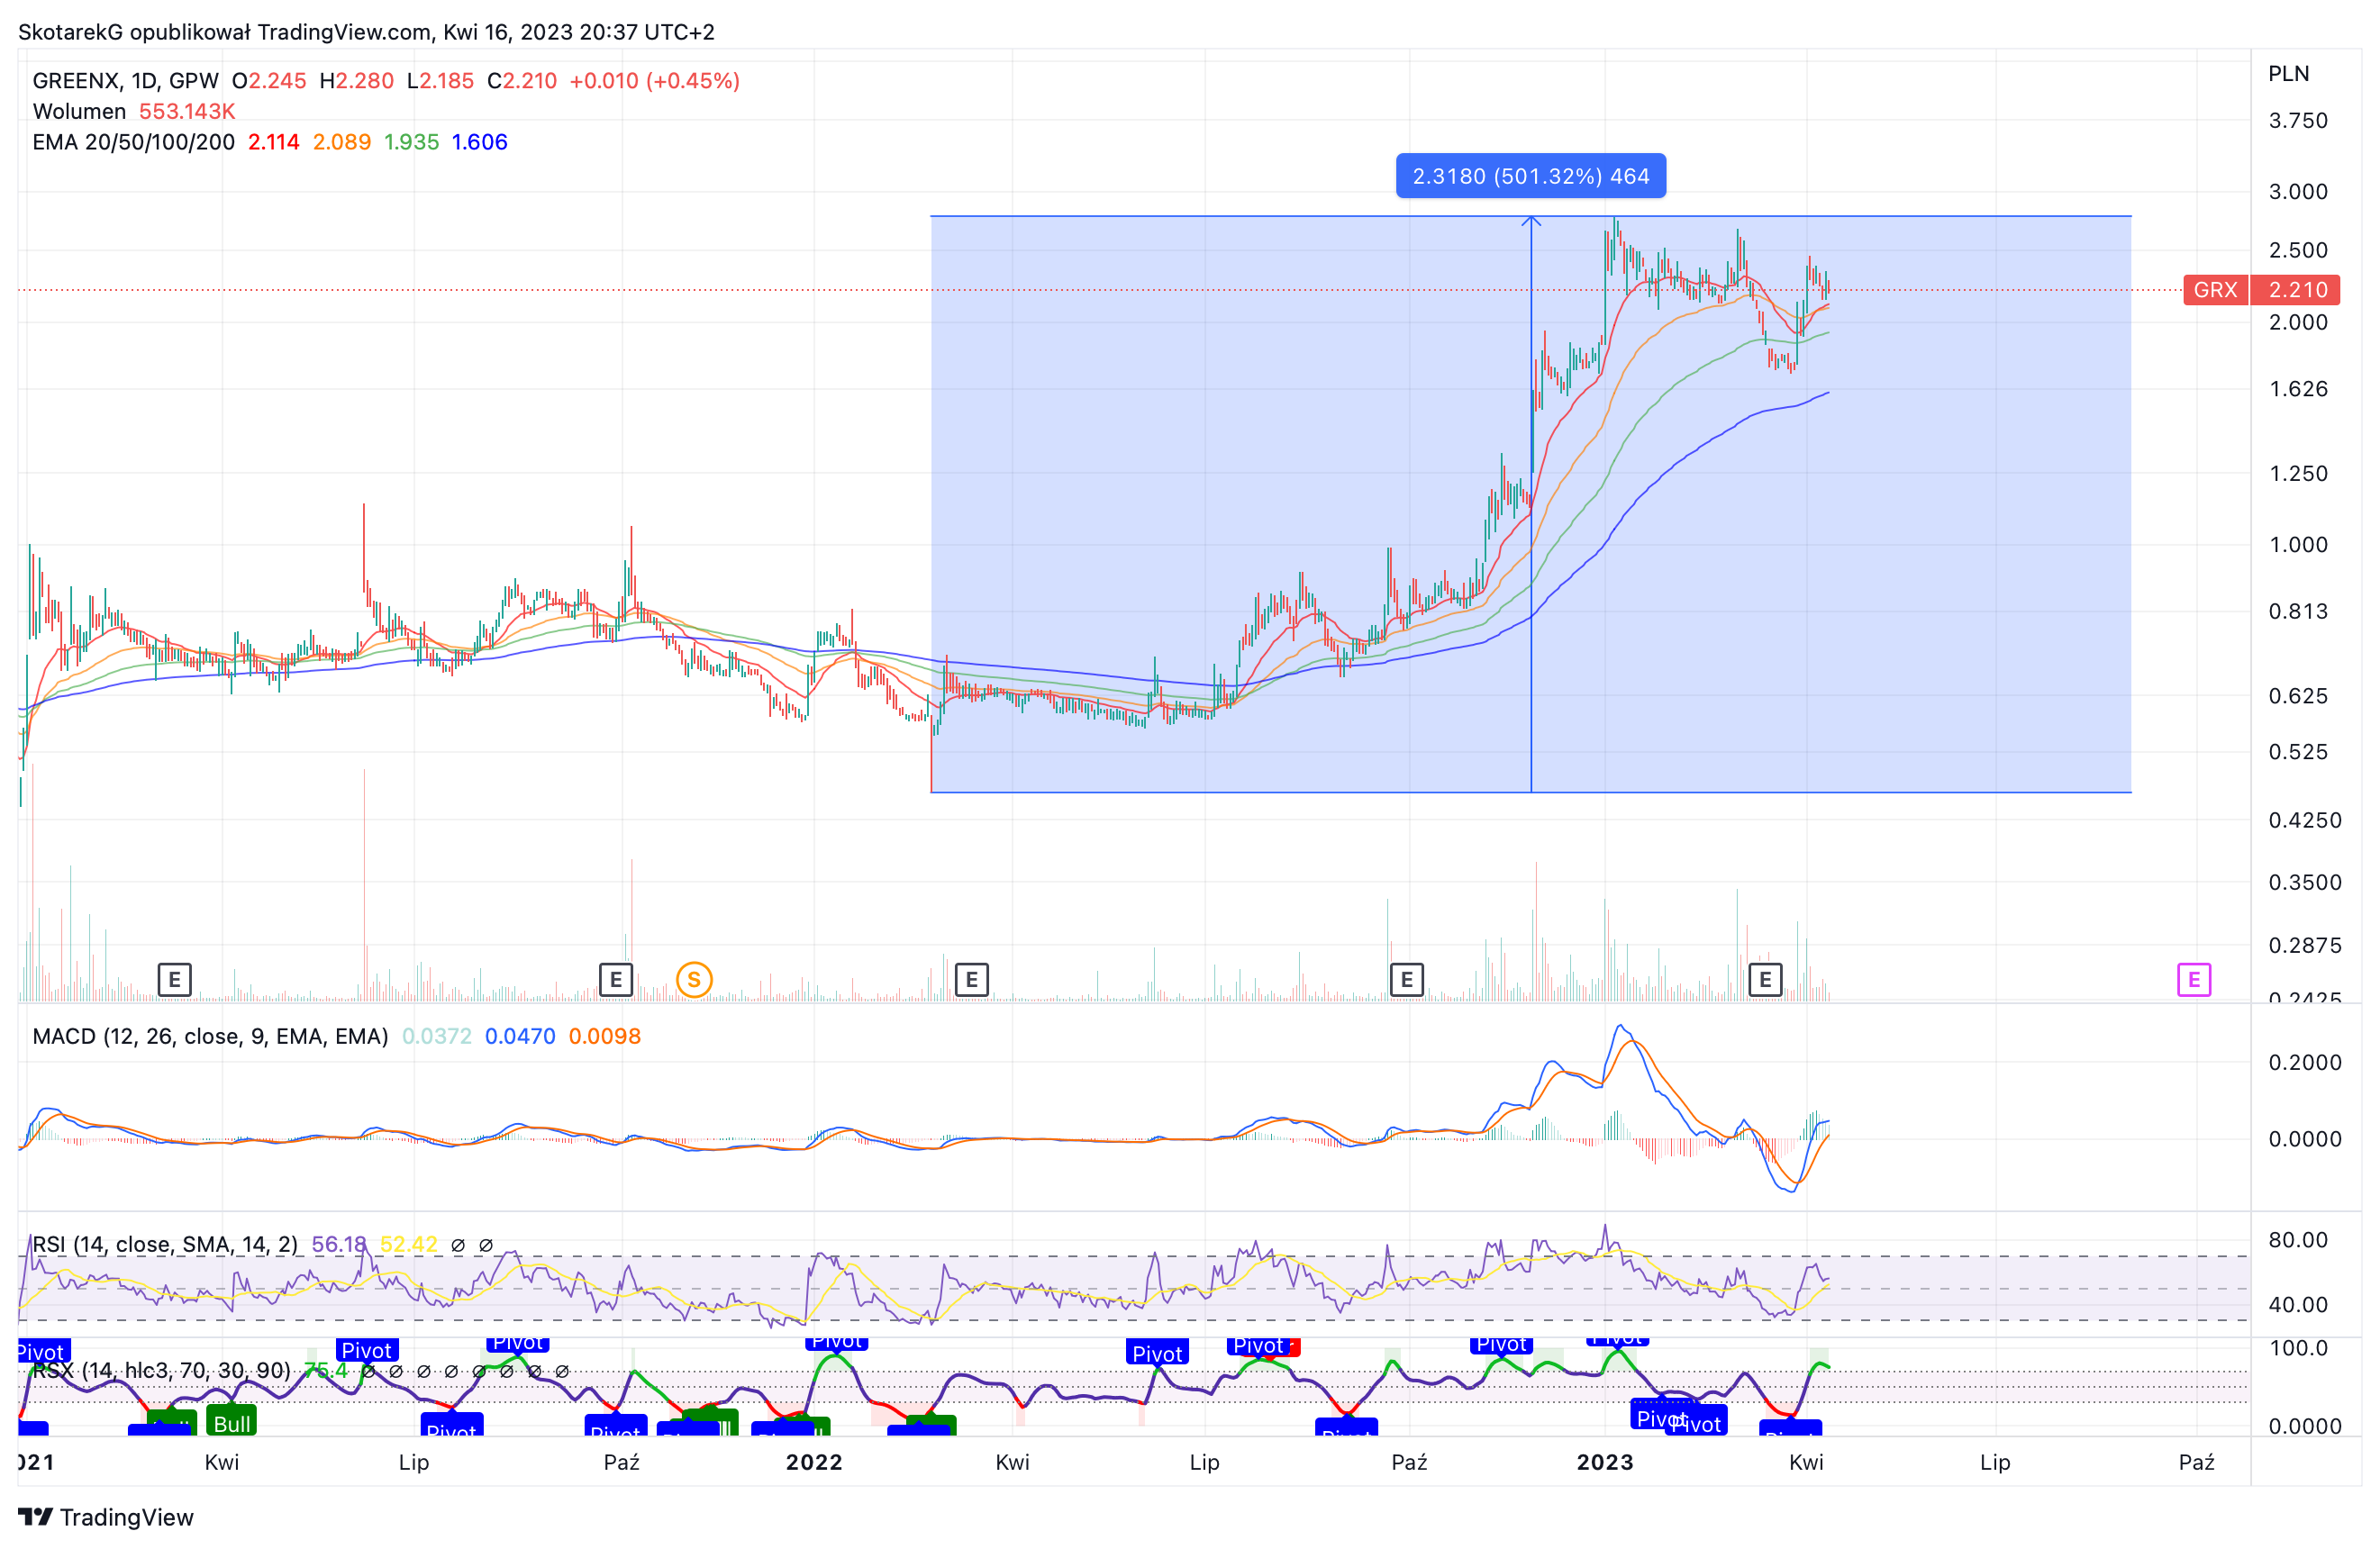Click the orange EMA value 2.089
2380x1549 pixels.
pos(342,142)
